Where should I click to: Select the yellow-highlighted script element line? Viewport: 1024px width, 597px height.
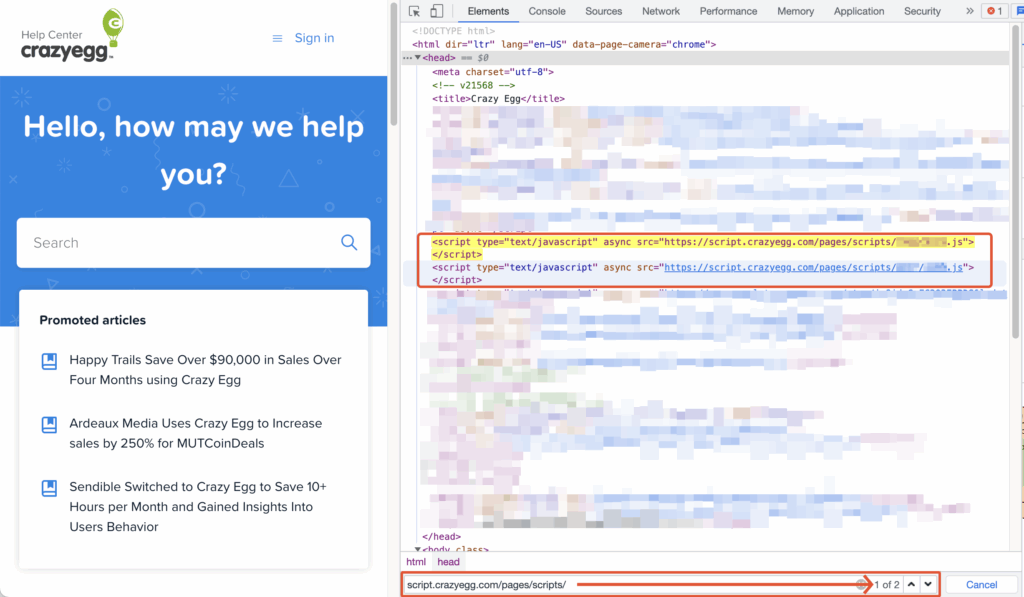point(703,248)
